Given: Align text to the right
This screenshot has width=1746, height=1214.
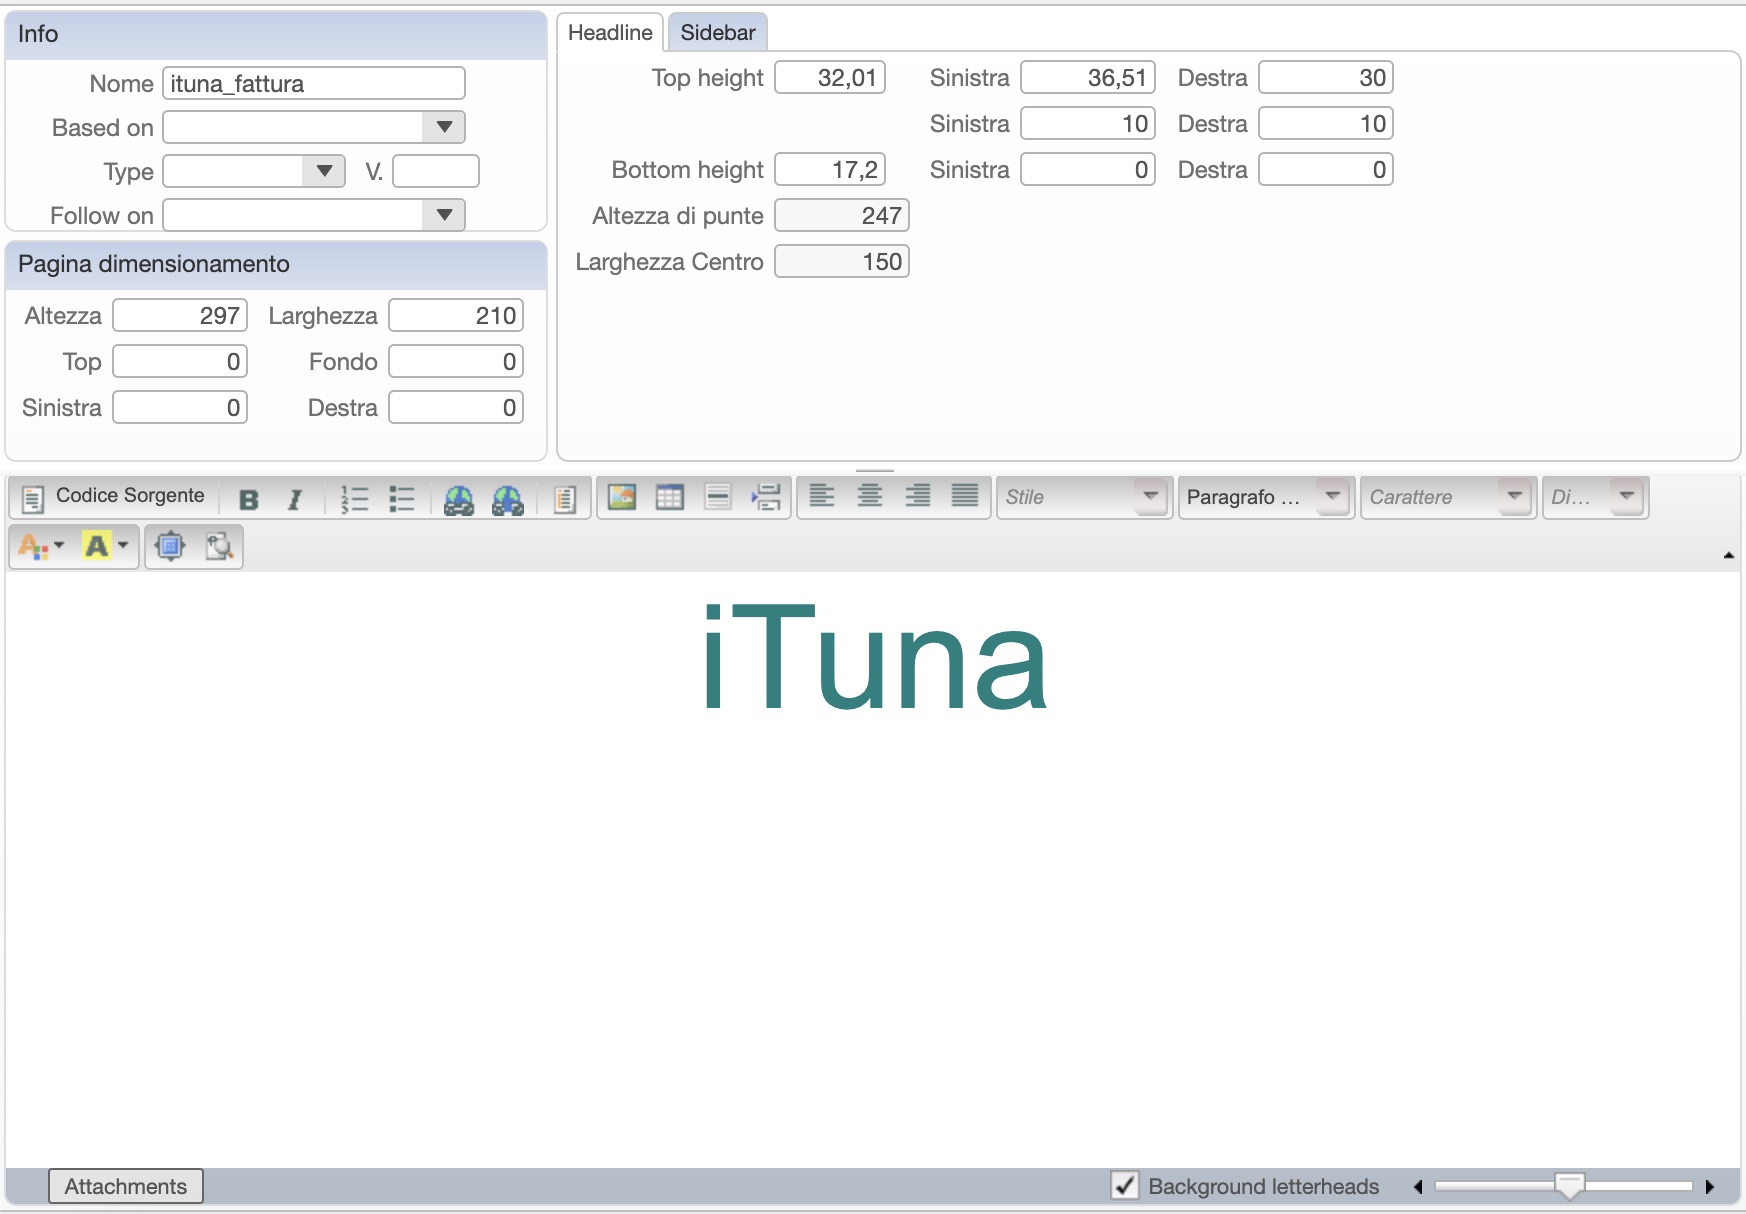Looking at the screenshot, I should coord(918,495).
